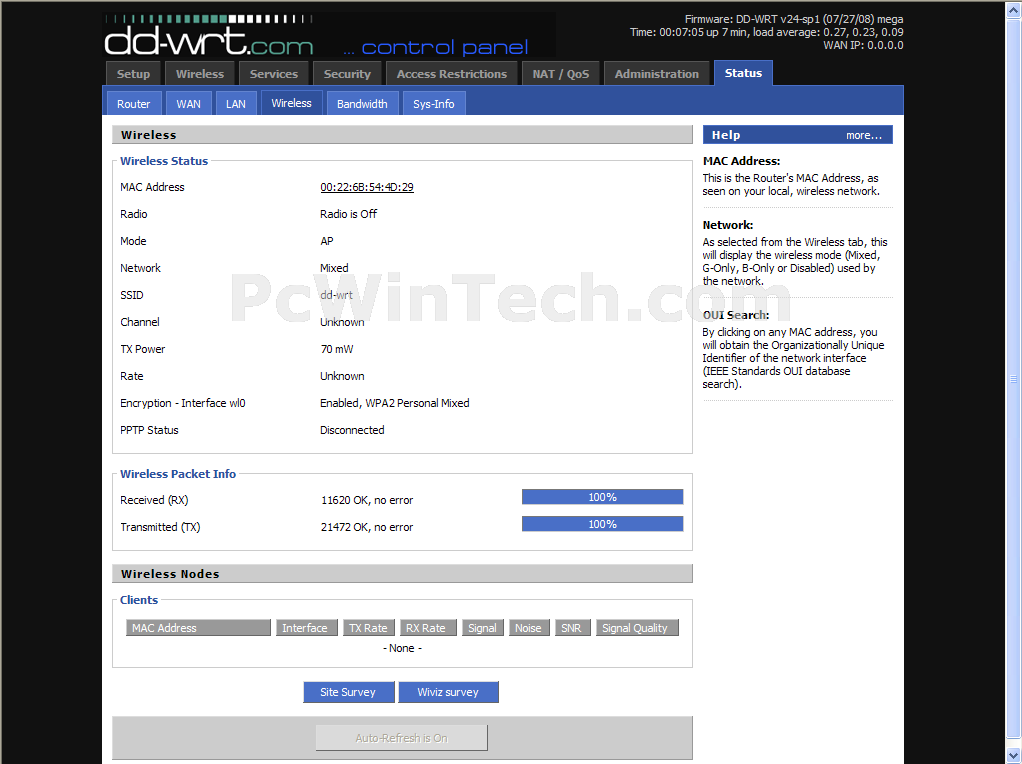Open the Setup main tab
The width and height of the screenshot is (1022, 764).
pyautogui.click(x=133, y=74)
